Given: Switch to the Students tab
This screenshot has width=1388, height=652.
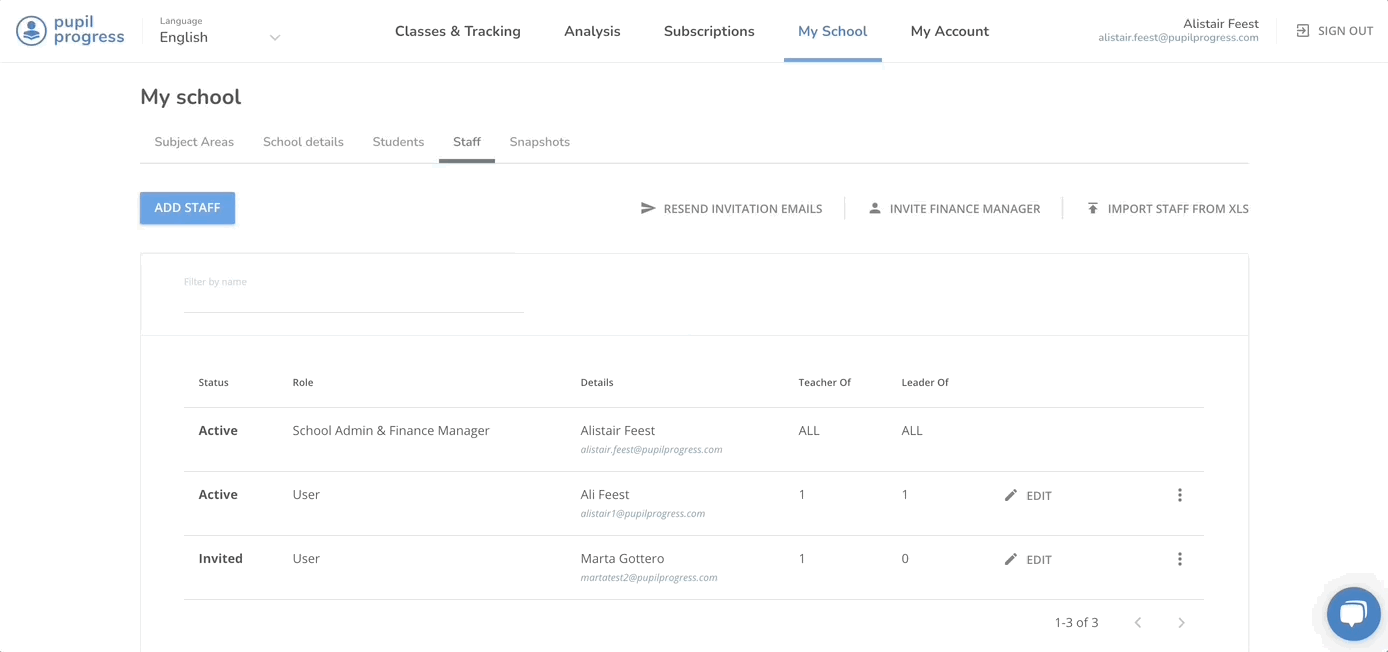Looking at the screenshot, I should (x=398, y=142).
